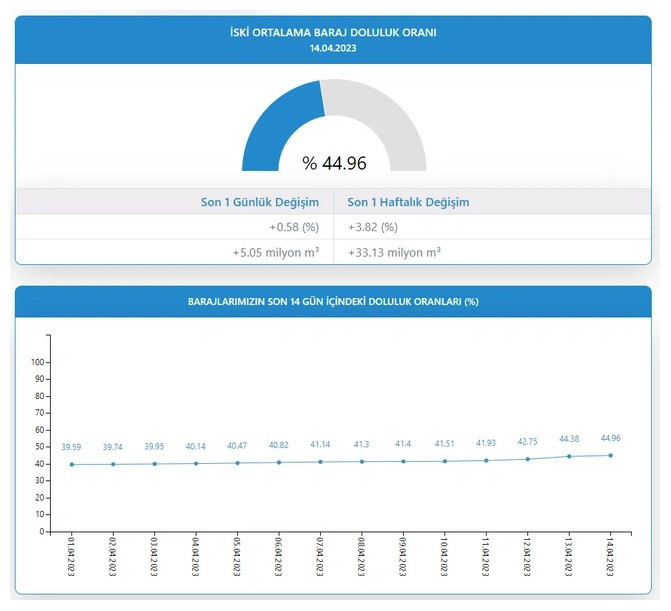Click the 14.04.2023 date under the title
This screenshot has width=671, height=611.
[334, 48]
